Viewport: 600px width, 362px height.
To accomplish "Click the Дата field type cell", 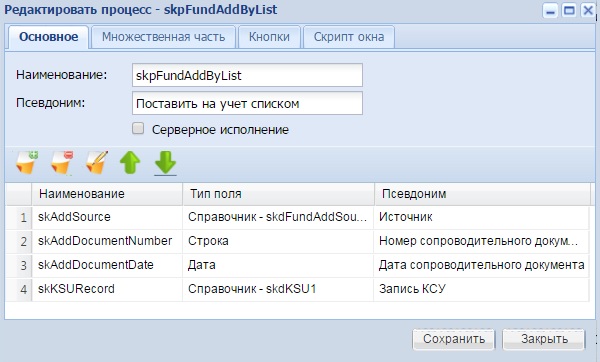I will pos(278,265).
